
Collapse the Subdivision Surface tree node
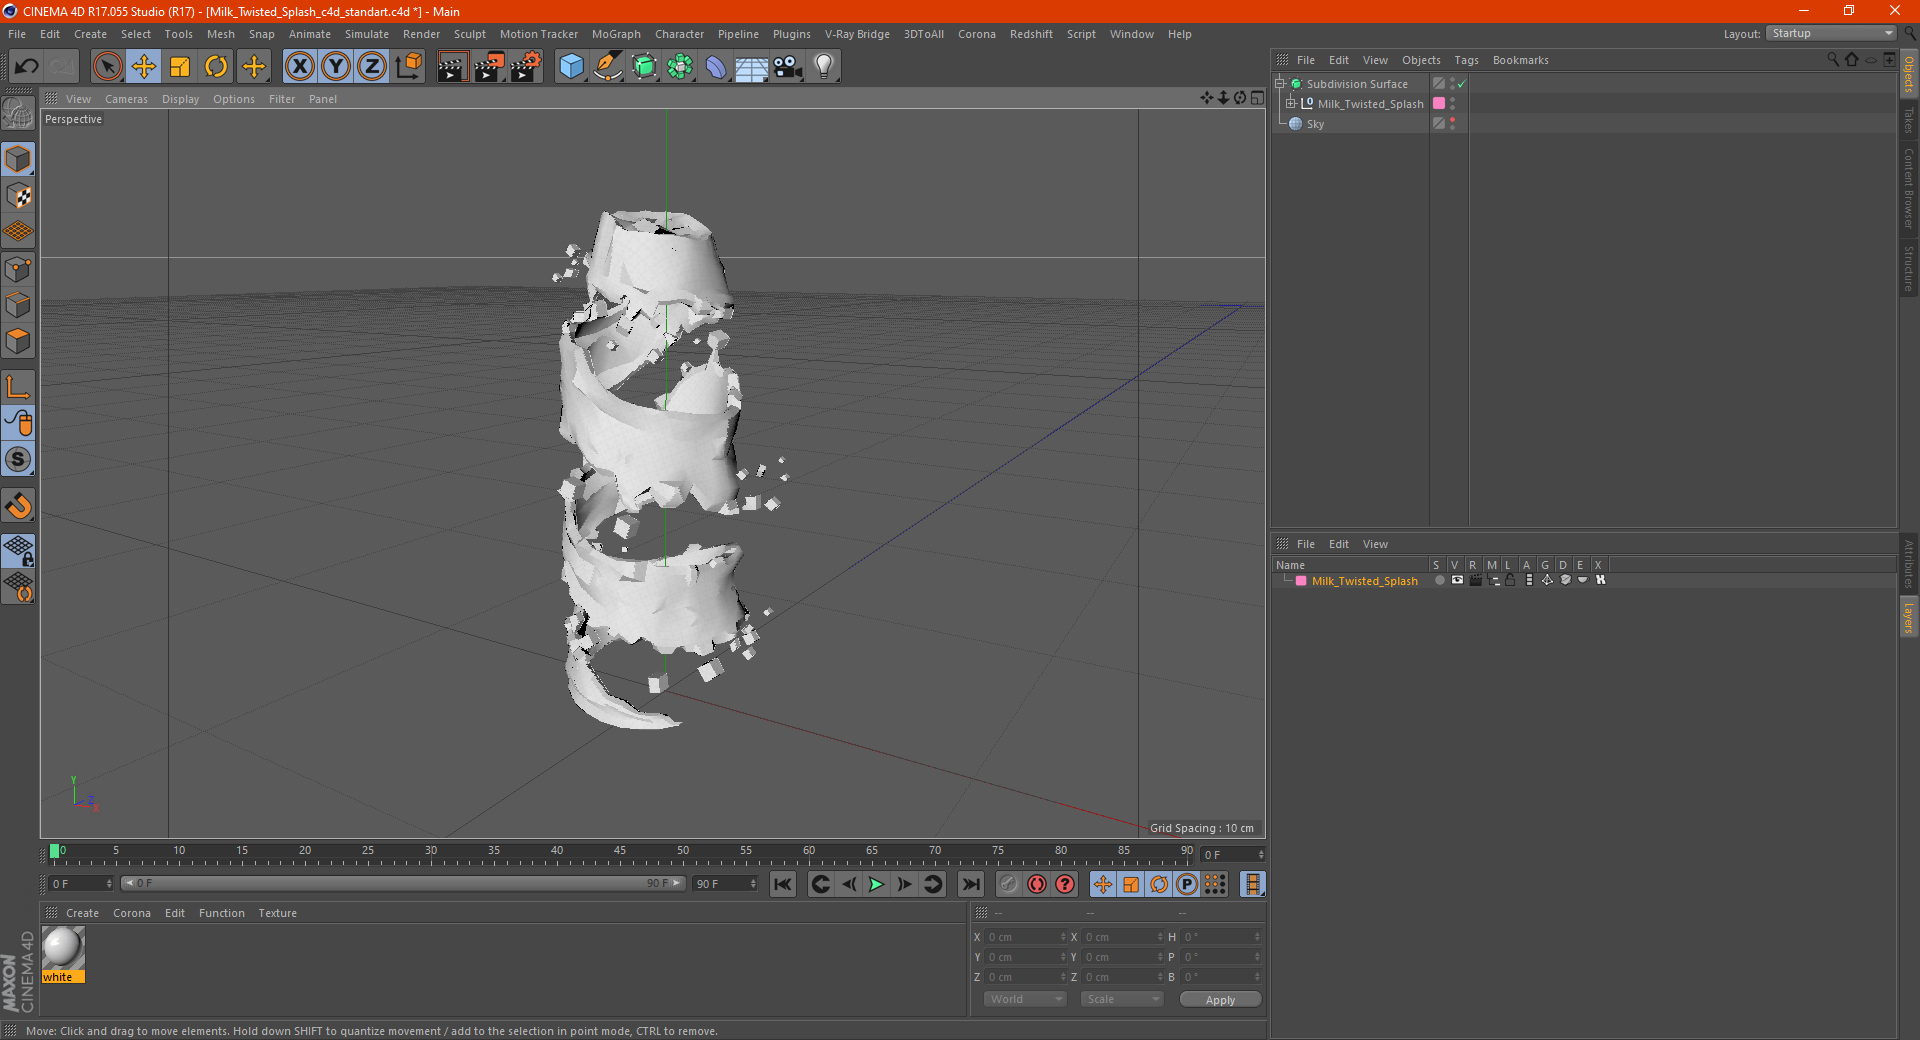pos(1280,84)
